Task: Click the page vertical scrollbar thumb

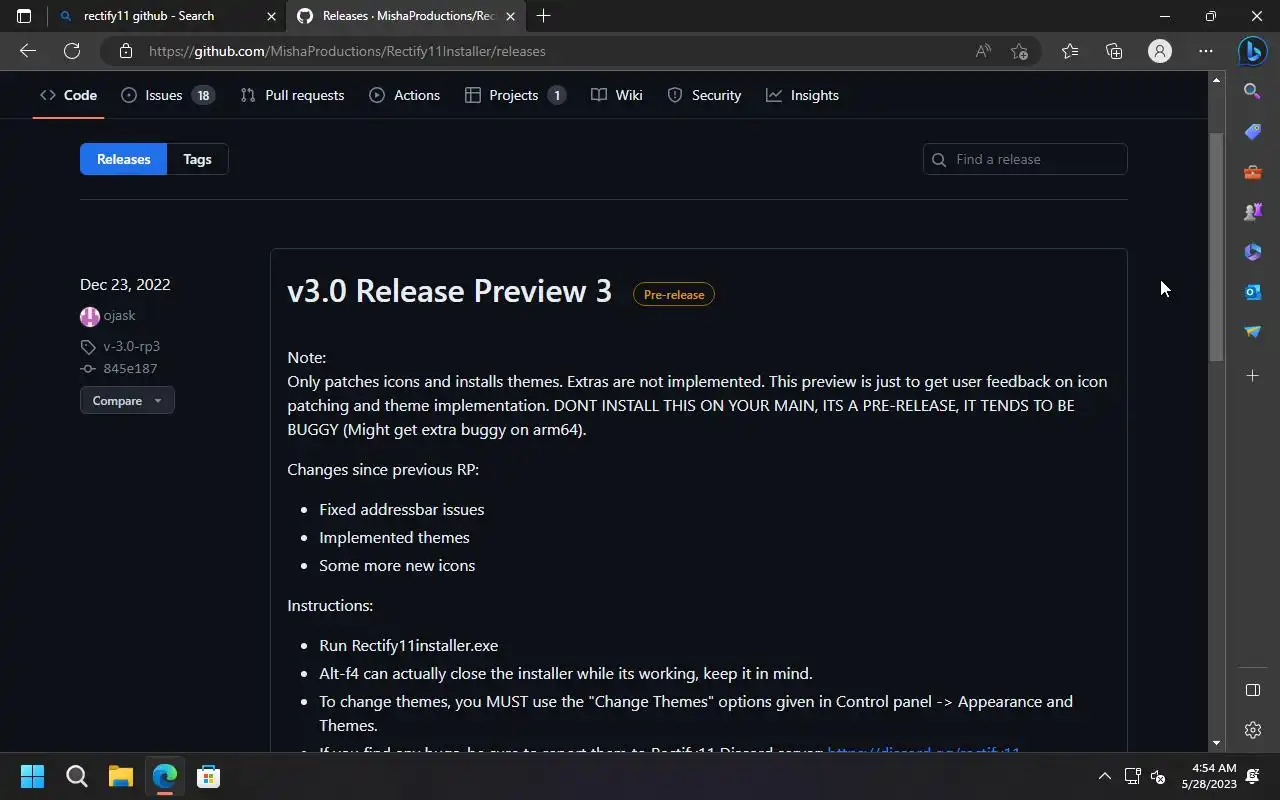Action: click(x=1217, y=246)
